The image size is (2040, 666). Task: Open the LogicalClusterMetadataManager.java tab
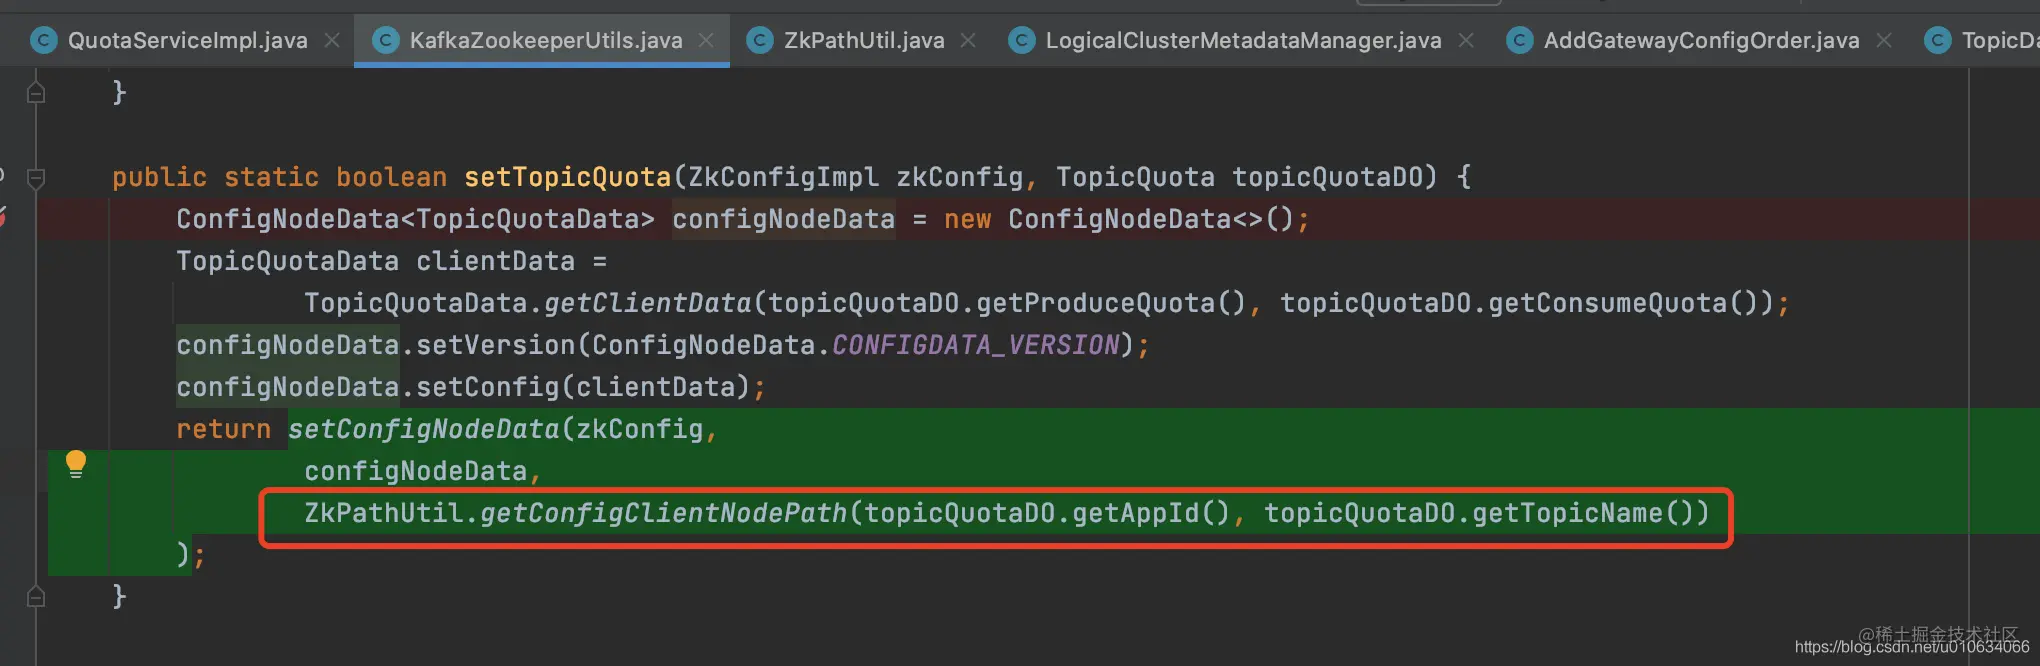click(x=1243, y=40)
